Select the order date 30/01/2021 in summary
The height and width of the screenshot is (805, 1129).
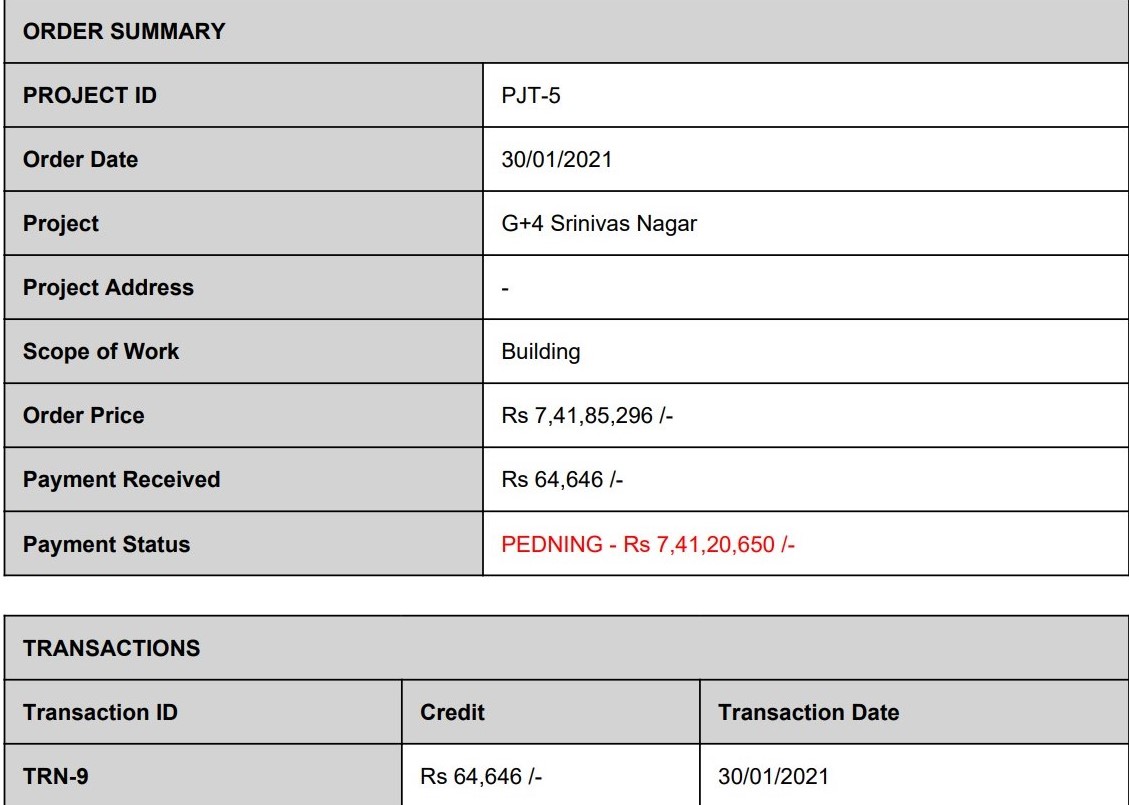pos(557,159)
